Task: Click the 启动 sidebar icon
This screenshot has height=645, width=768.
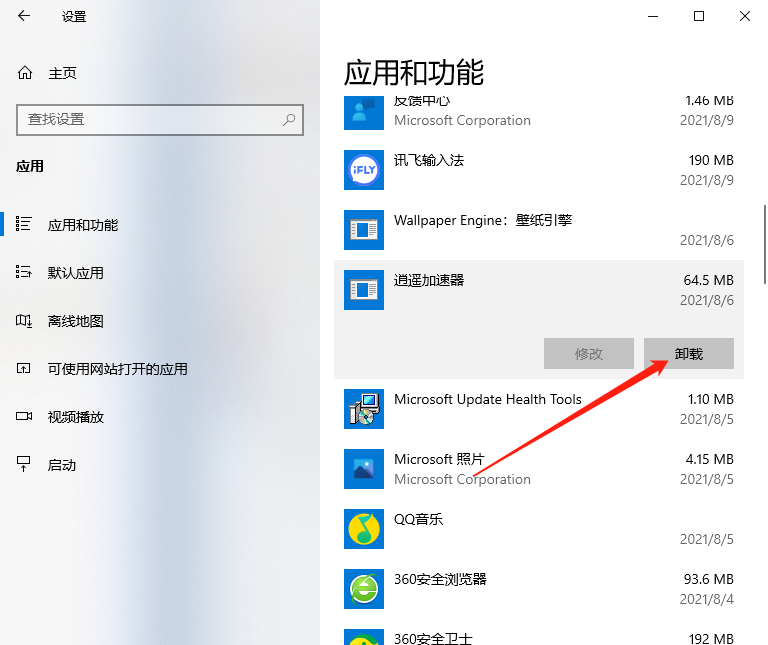Action: click(24, 463)
